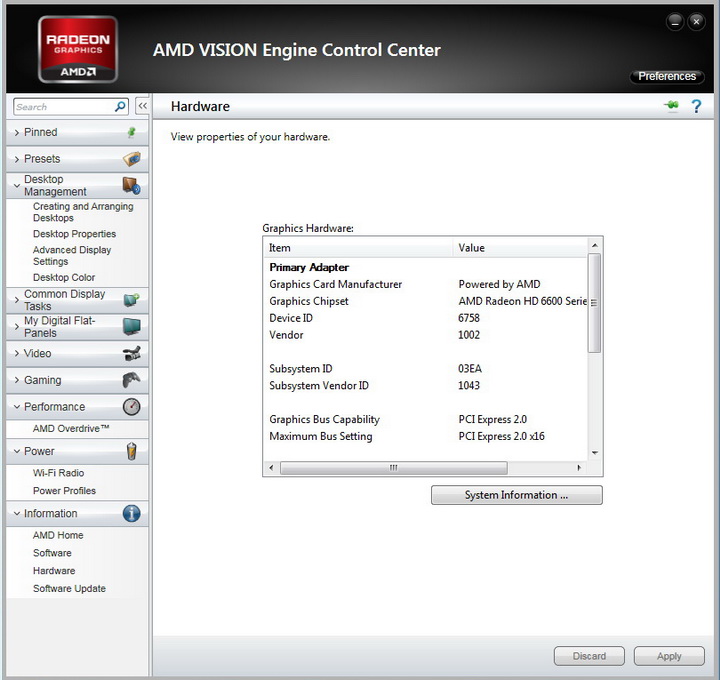Minimize the Control Center window

(675, 22)
